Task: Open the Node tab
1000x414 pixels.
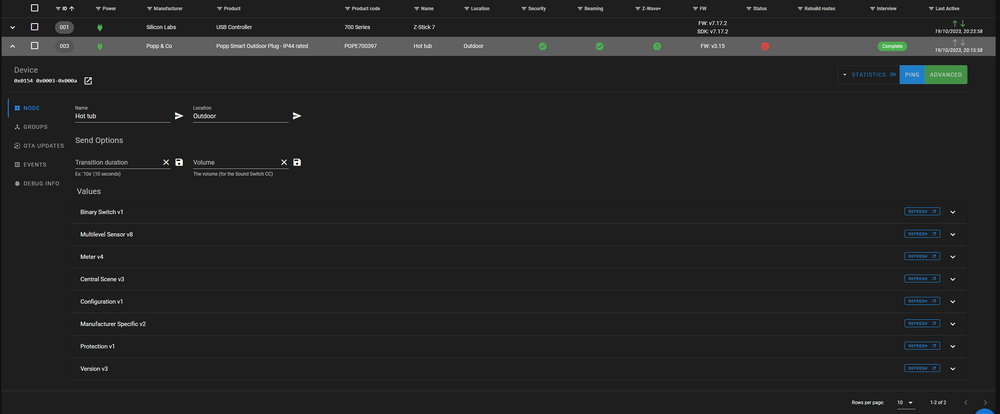Action: click(27, 108)
